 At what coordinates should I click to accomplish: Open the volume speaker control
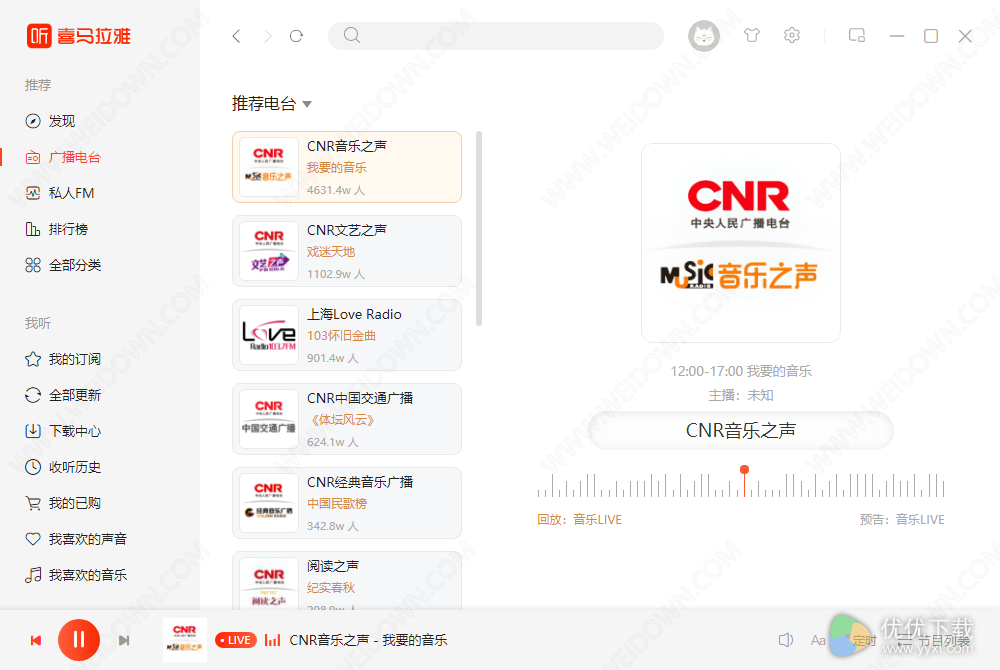pos(786,640)
